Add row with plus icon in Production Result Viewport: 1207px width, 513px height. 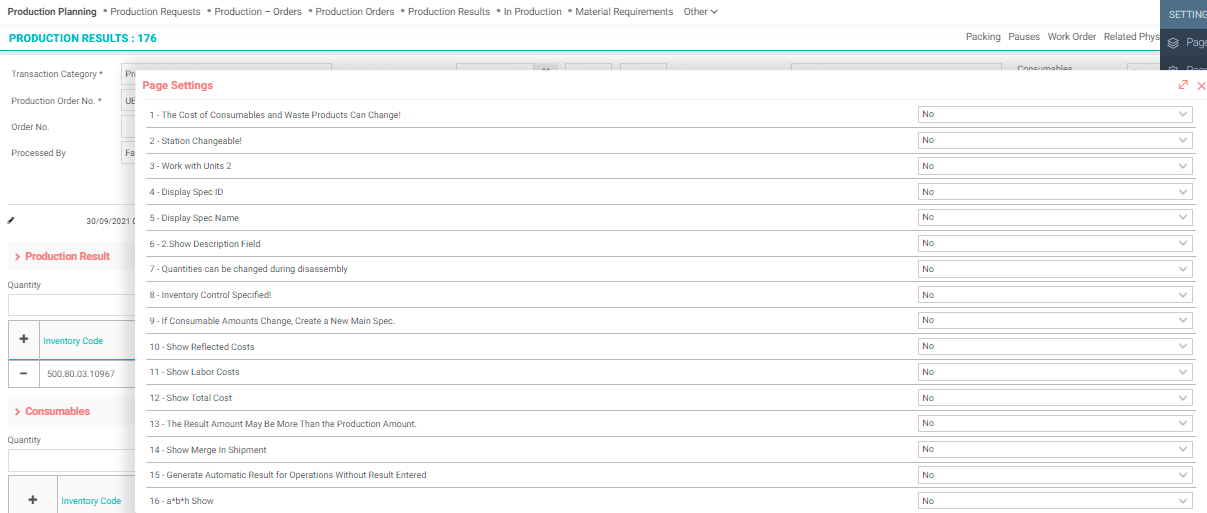click(24, 340)
